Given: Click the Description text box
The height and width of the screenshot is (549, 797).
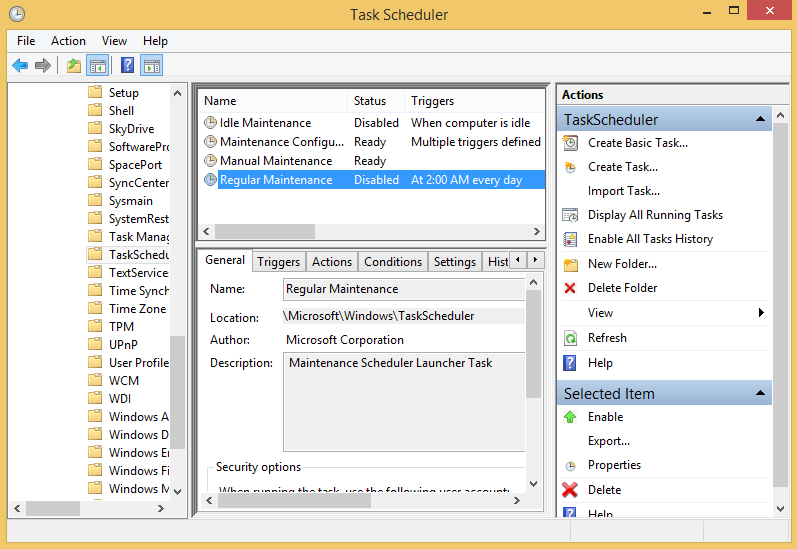Looking at the screenshot, I should pos(404,402).
